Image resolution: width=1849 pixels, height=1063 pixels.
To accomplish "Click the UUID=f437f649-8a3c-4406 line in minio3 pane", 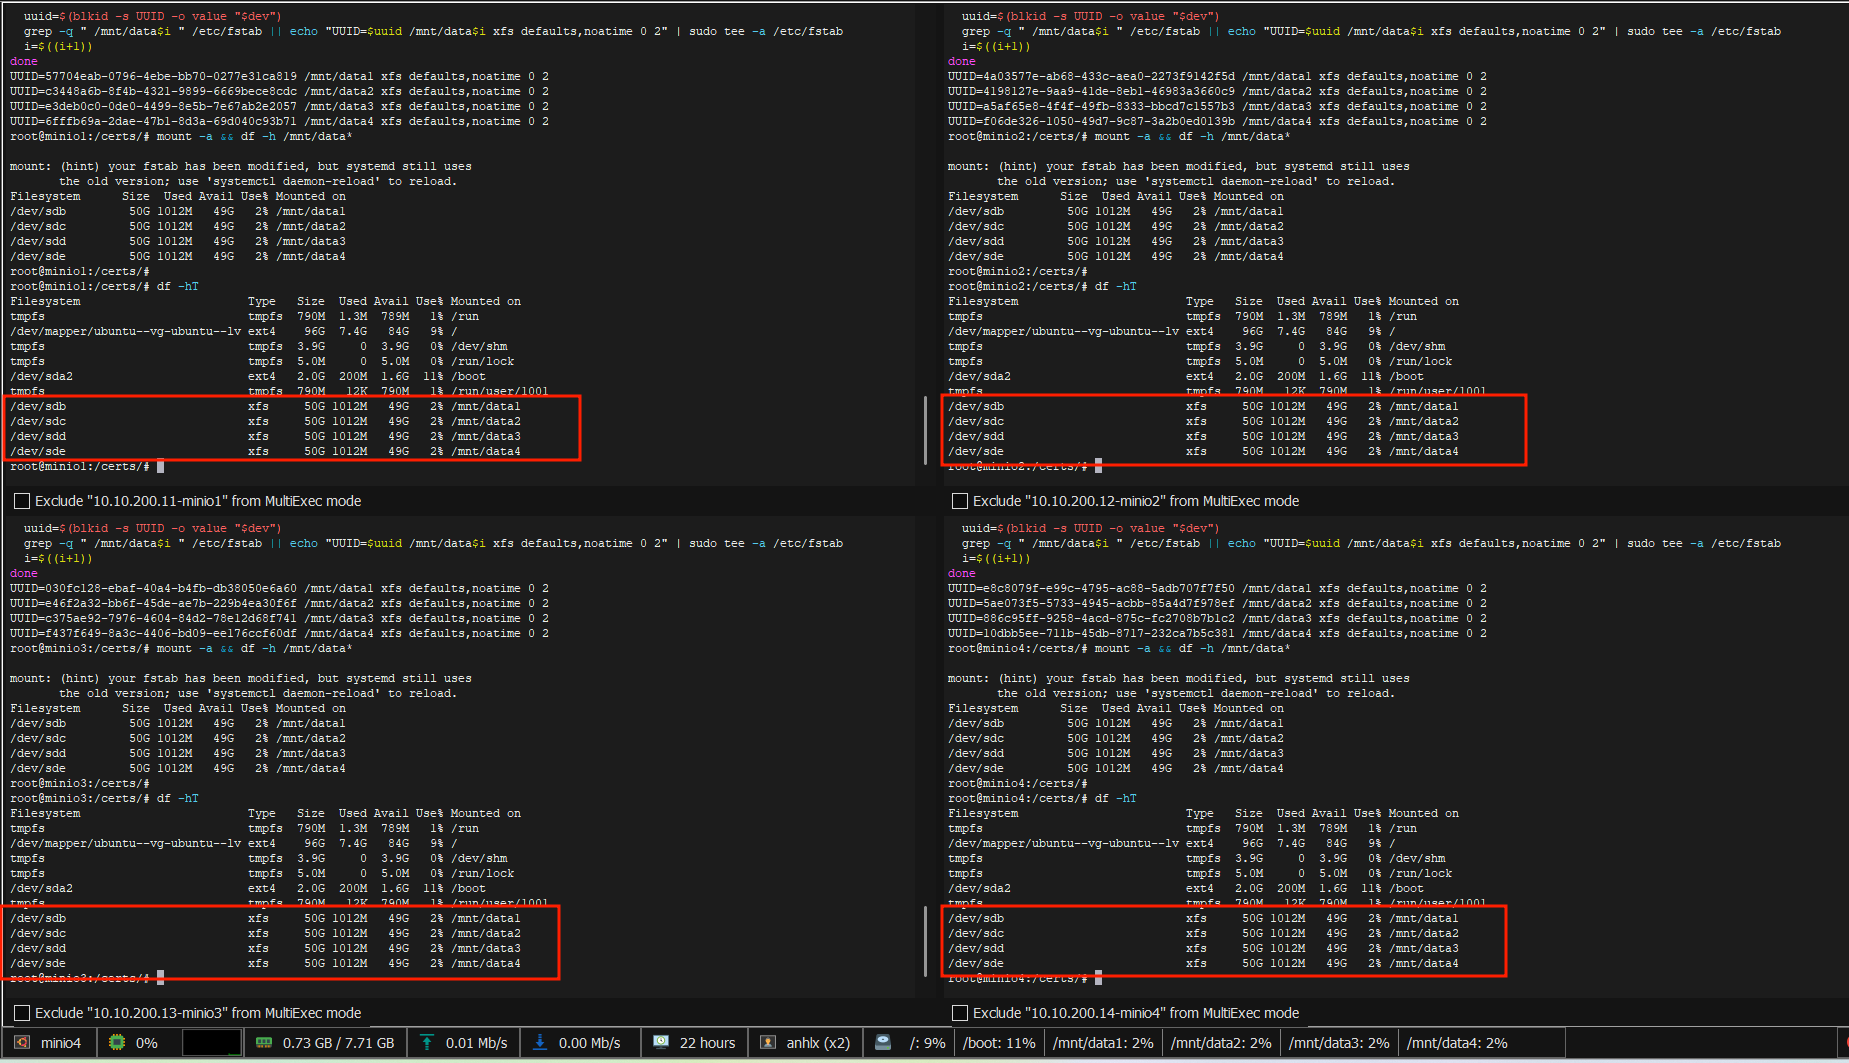I will point(279,633).
